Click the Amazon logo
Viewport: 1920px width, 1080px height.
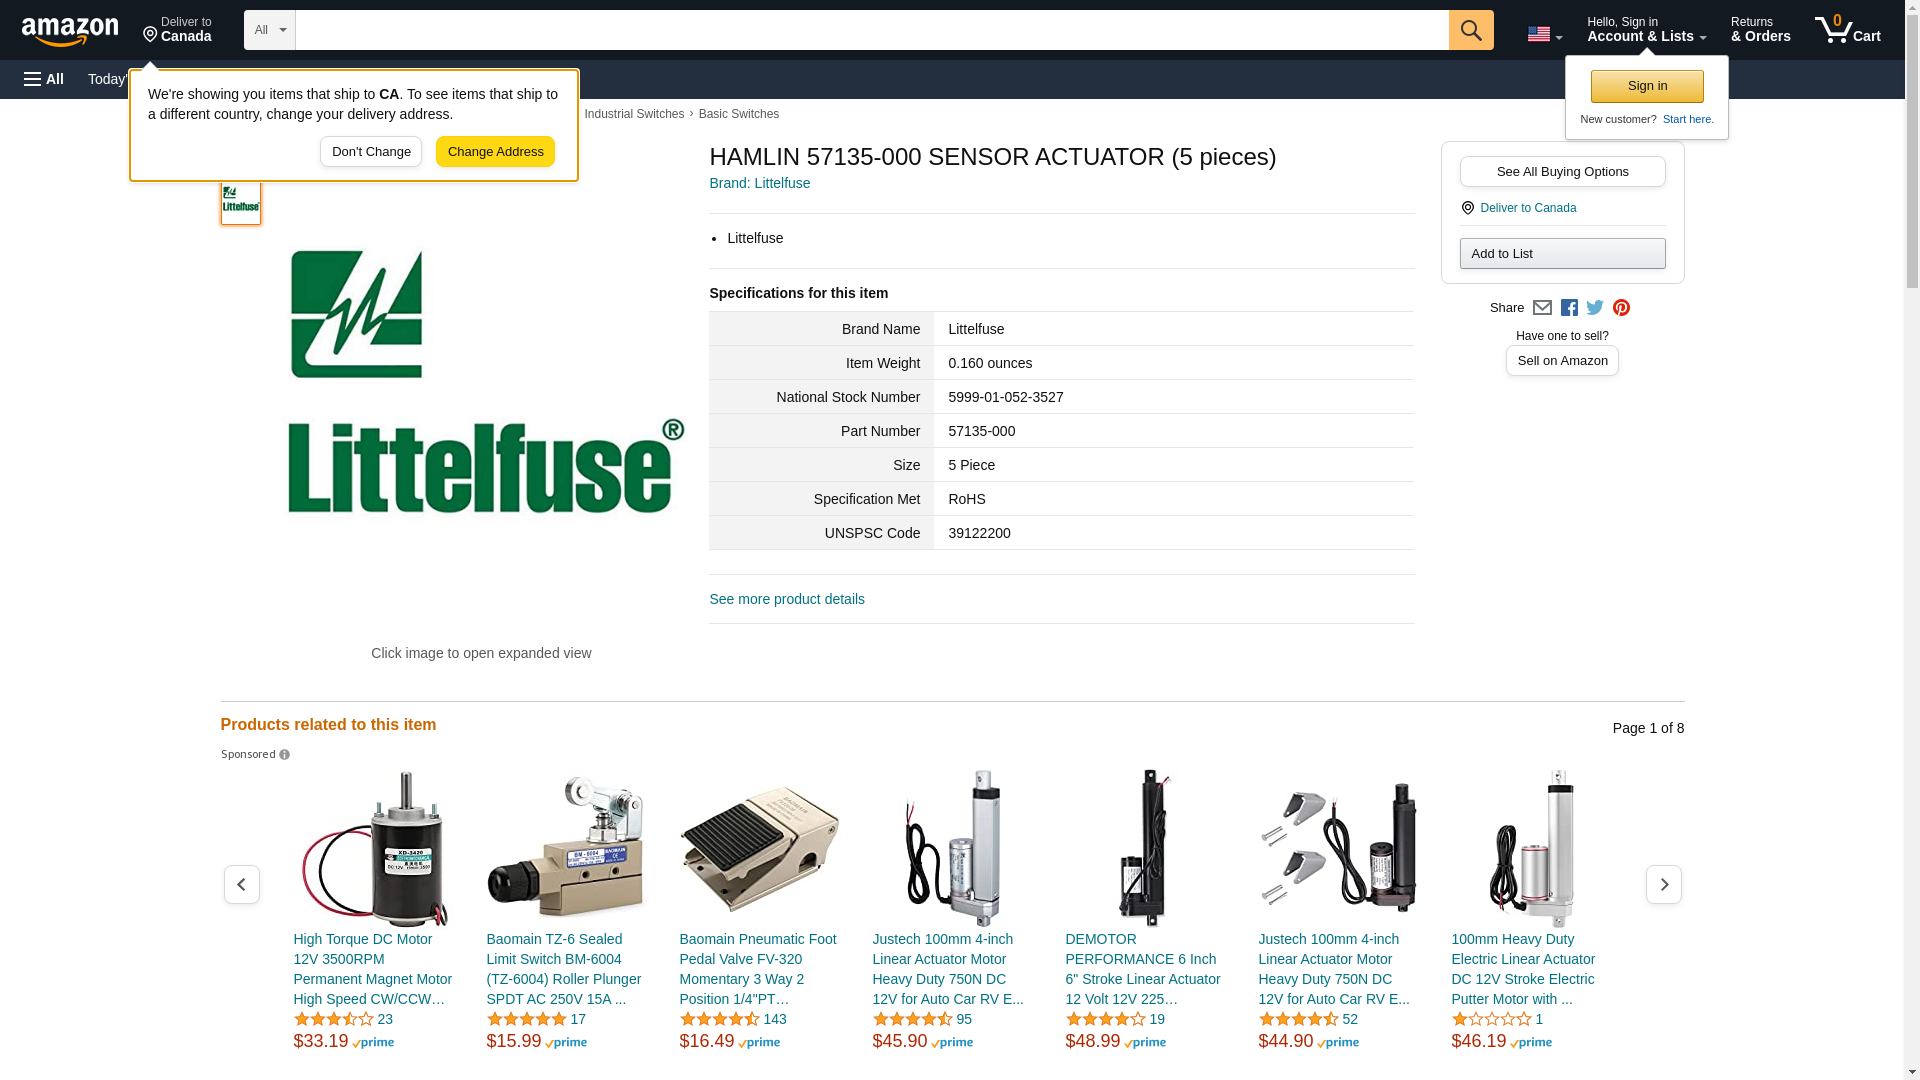click(x=70, y=31)
